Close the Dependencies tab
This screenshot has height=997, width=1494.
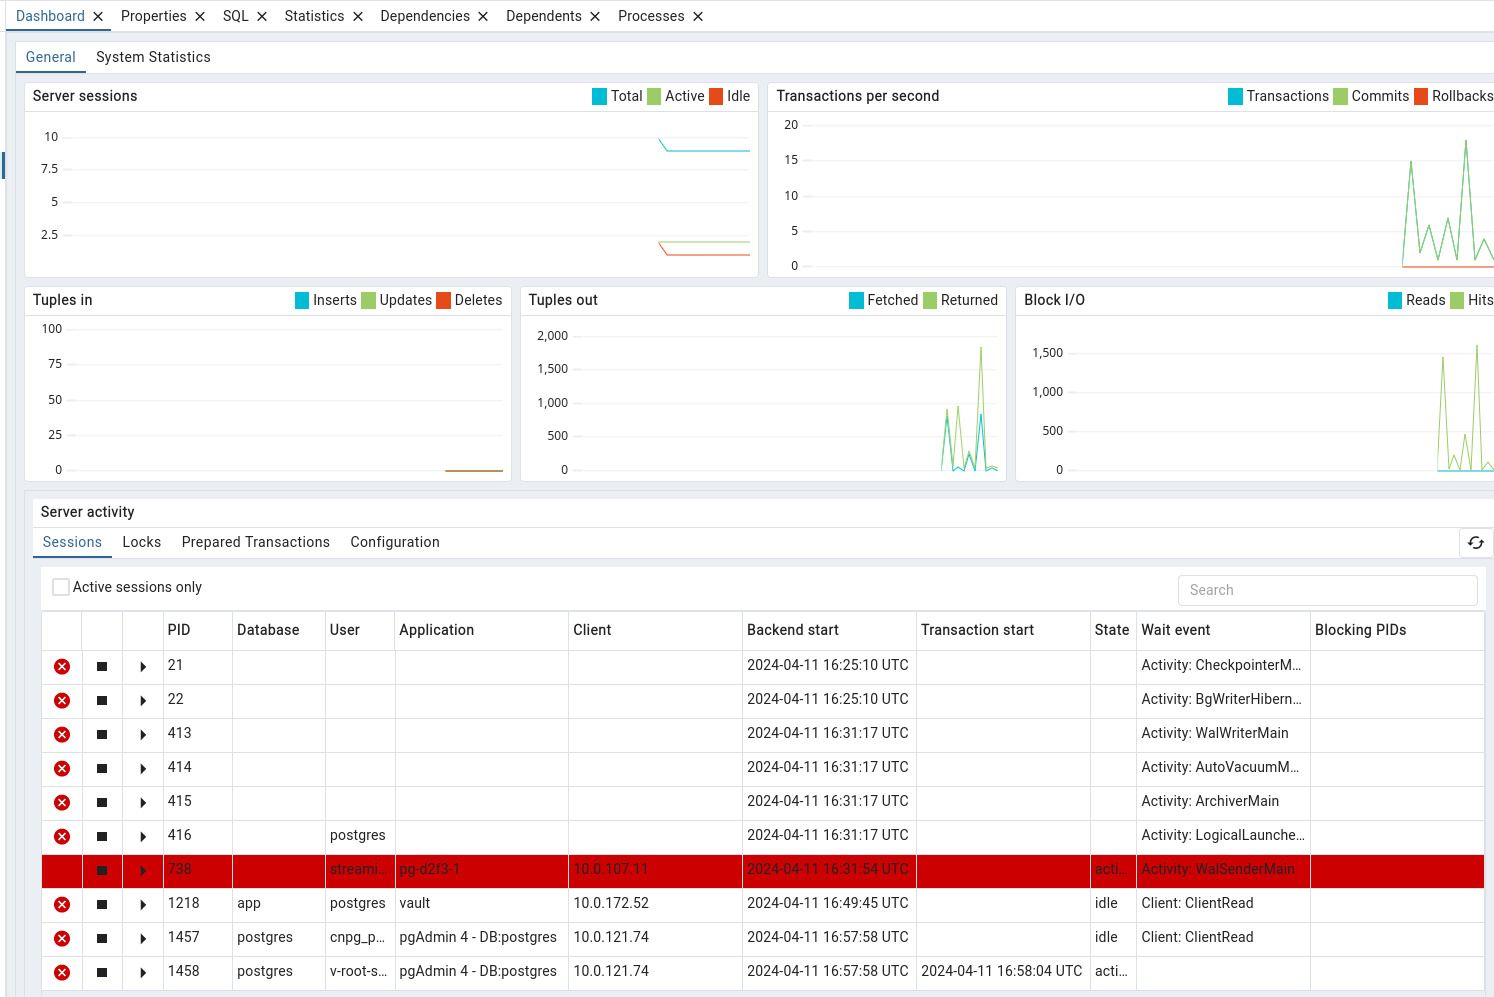coord(483,16)
